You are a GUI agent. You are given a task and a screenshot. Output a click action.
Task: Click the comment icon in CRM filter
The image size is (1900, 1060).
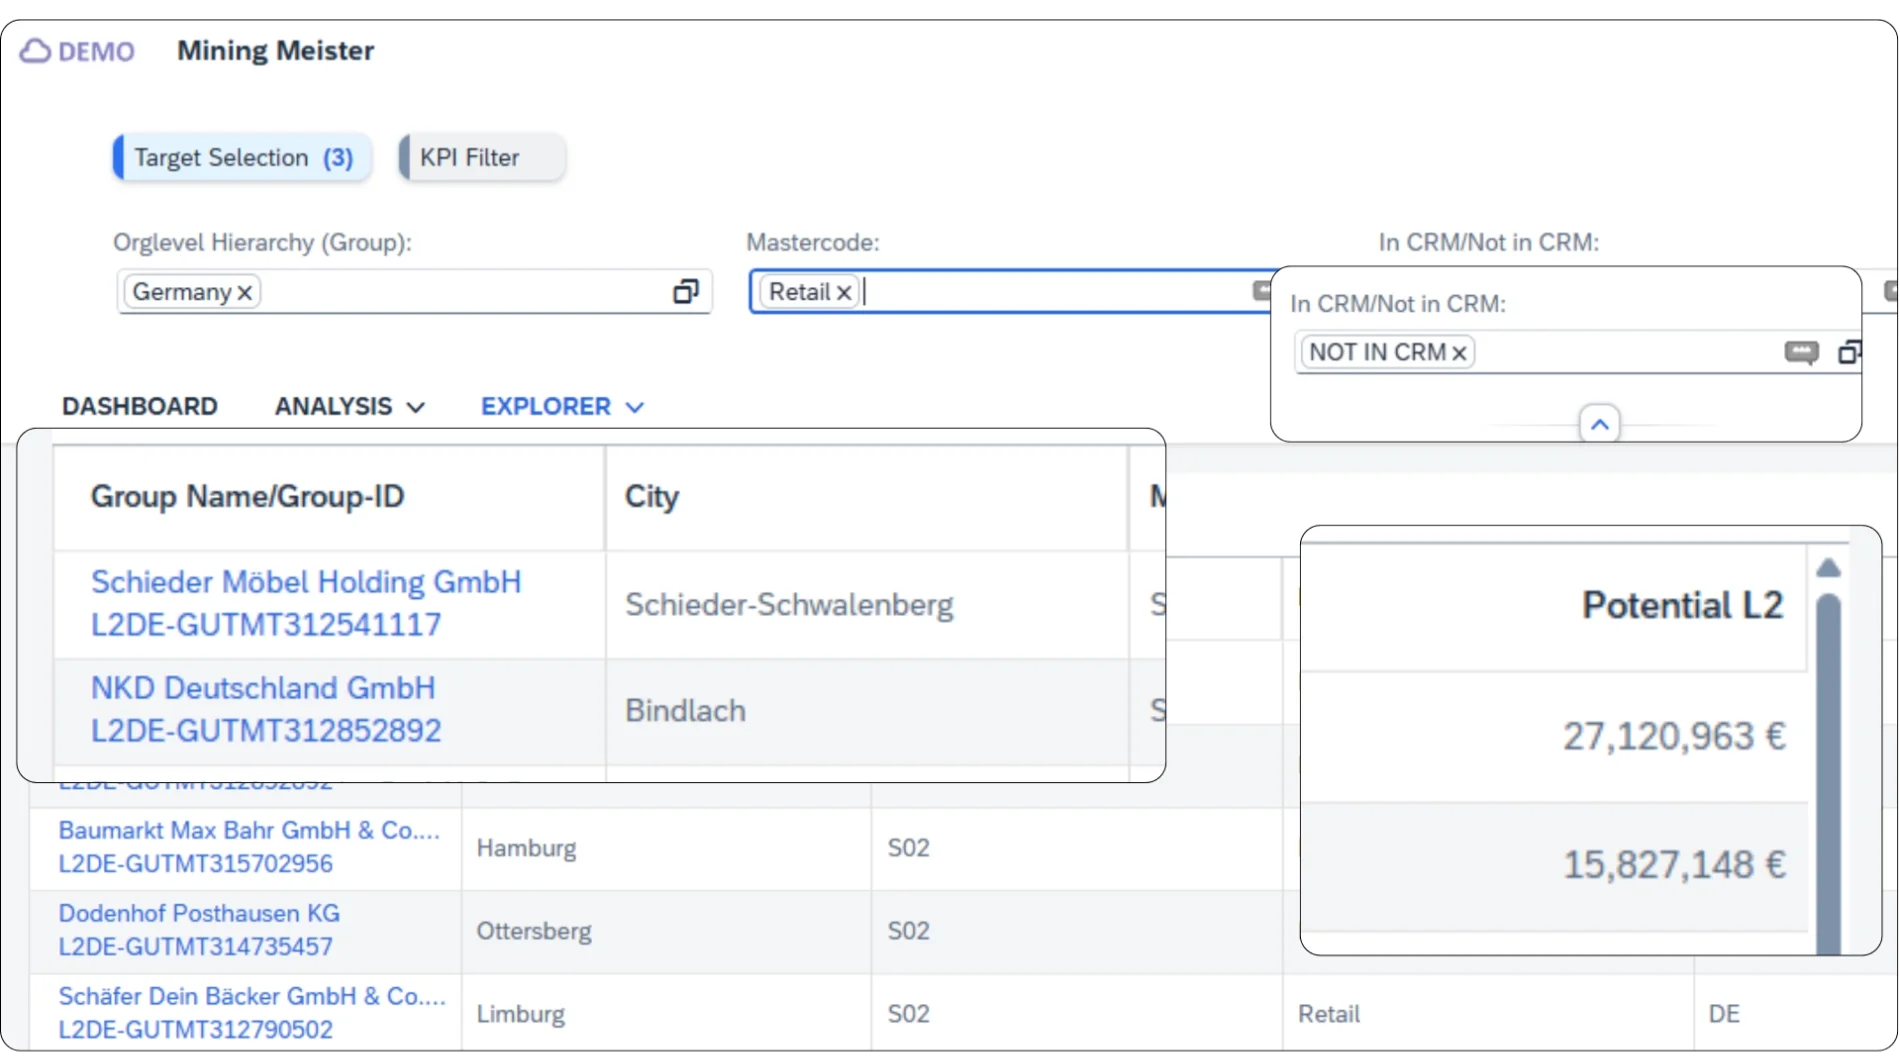point(1801,352)
